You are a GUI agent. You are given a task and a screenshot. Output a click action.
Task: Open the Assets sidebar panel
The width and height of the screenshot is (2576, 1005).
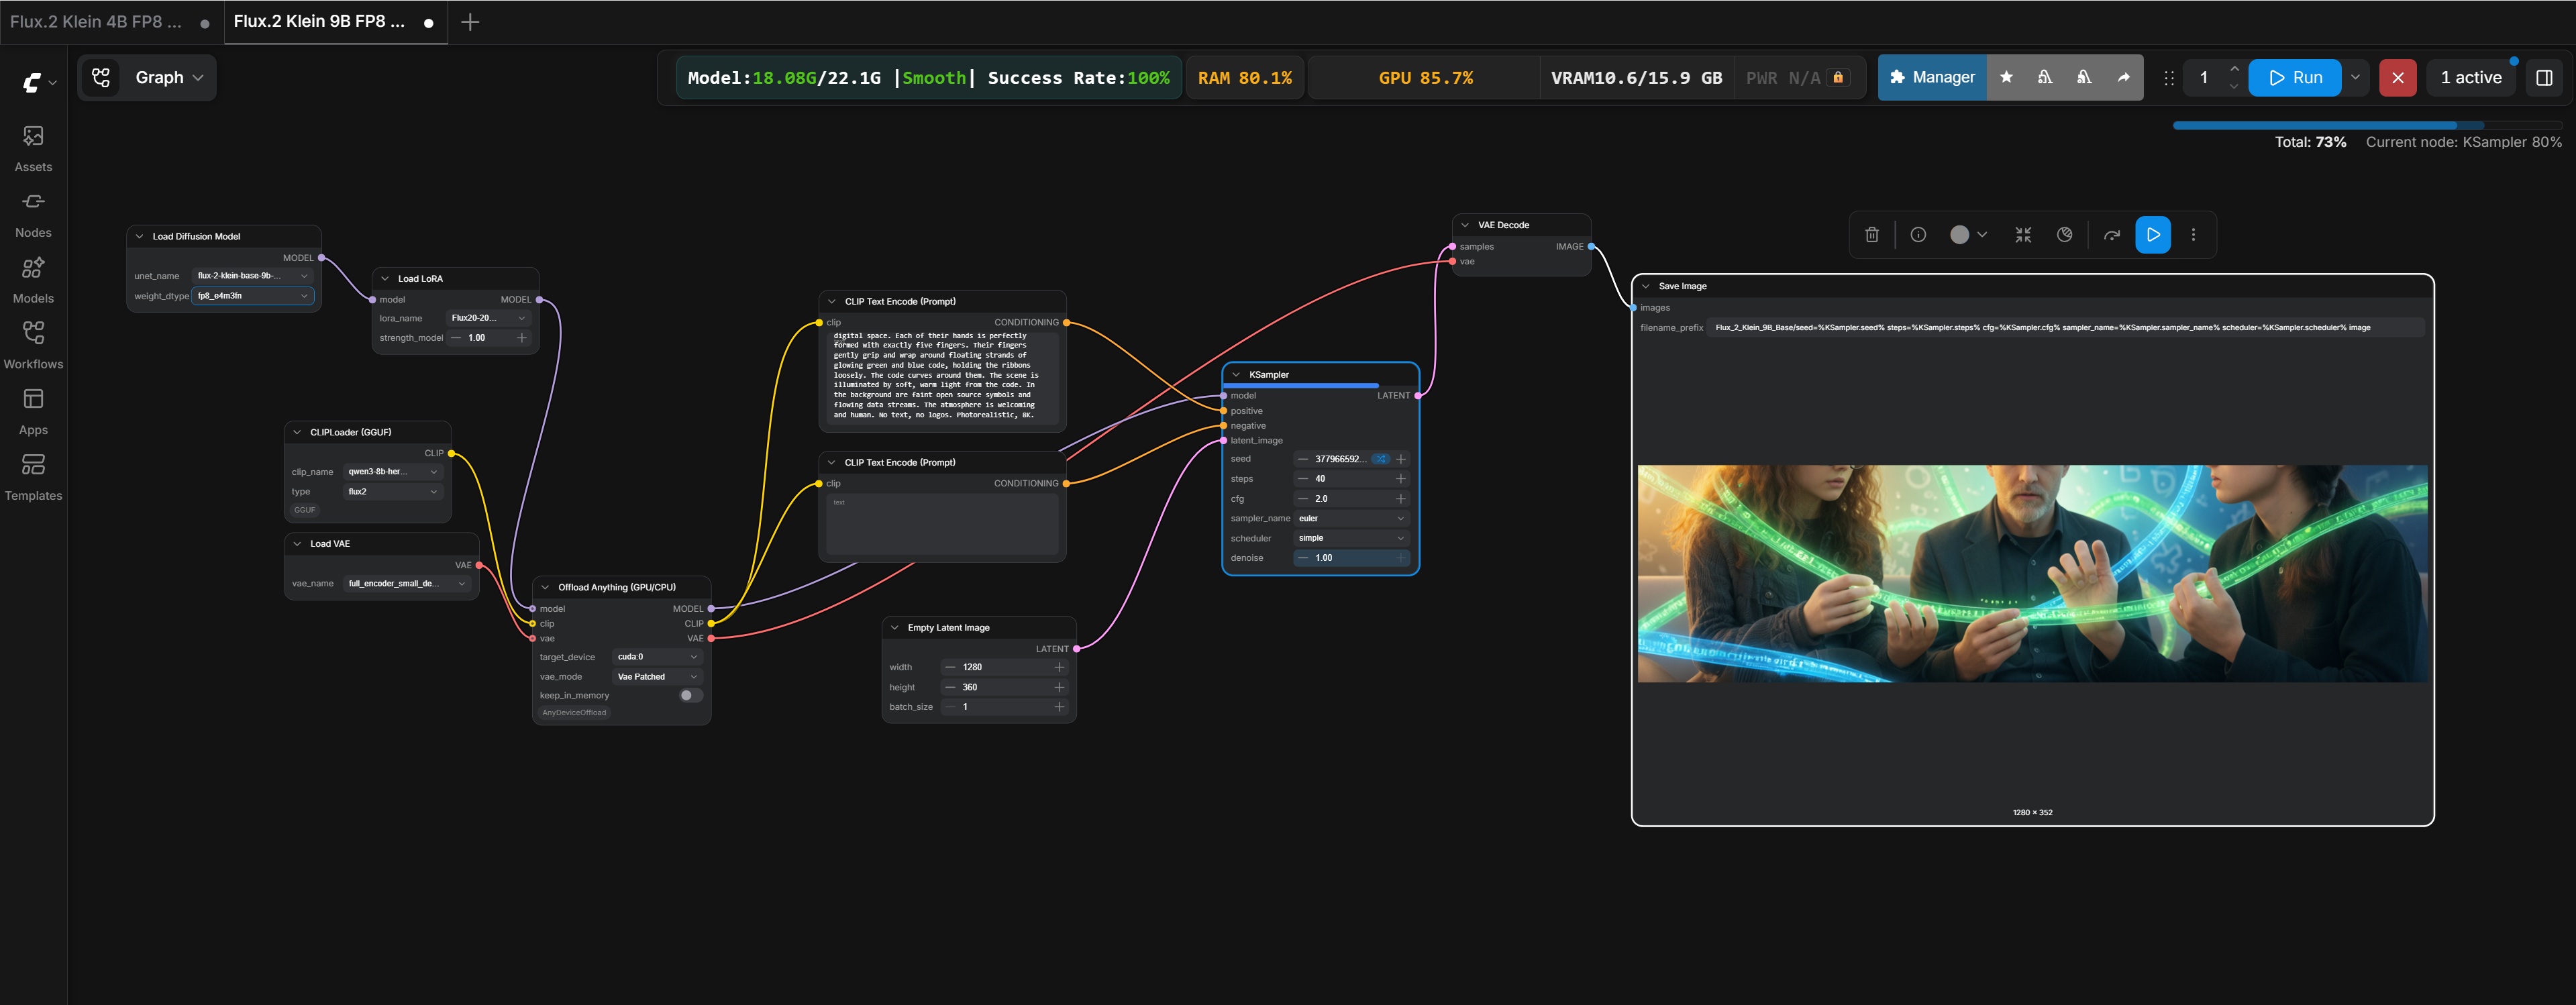33,148
